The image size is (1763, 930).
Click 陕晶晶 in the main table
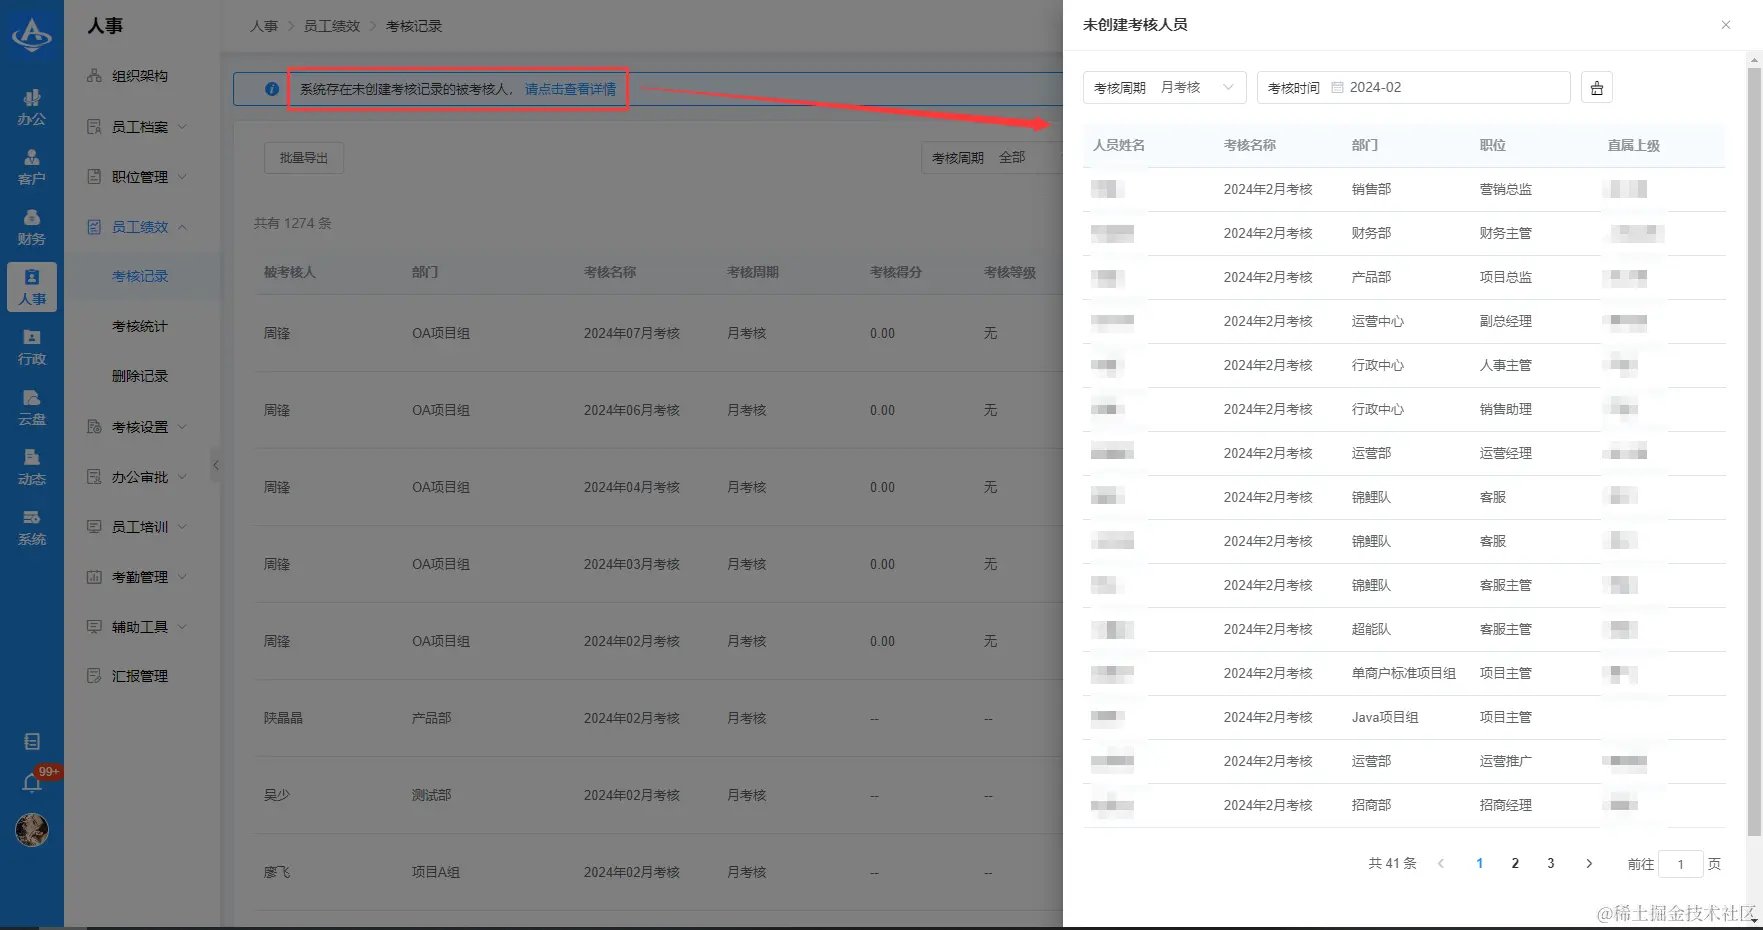283,718
